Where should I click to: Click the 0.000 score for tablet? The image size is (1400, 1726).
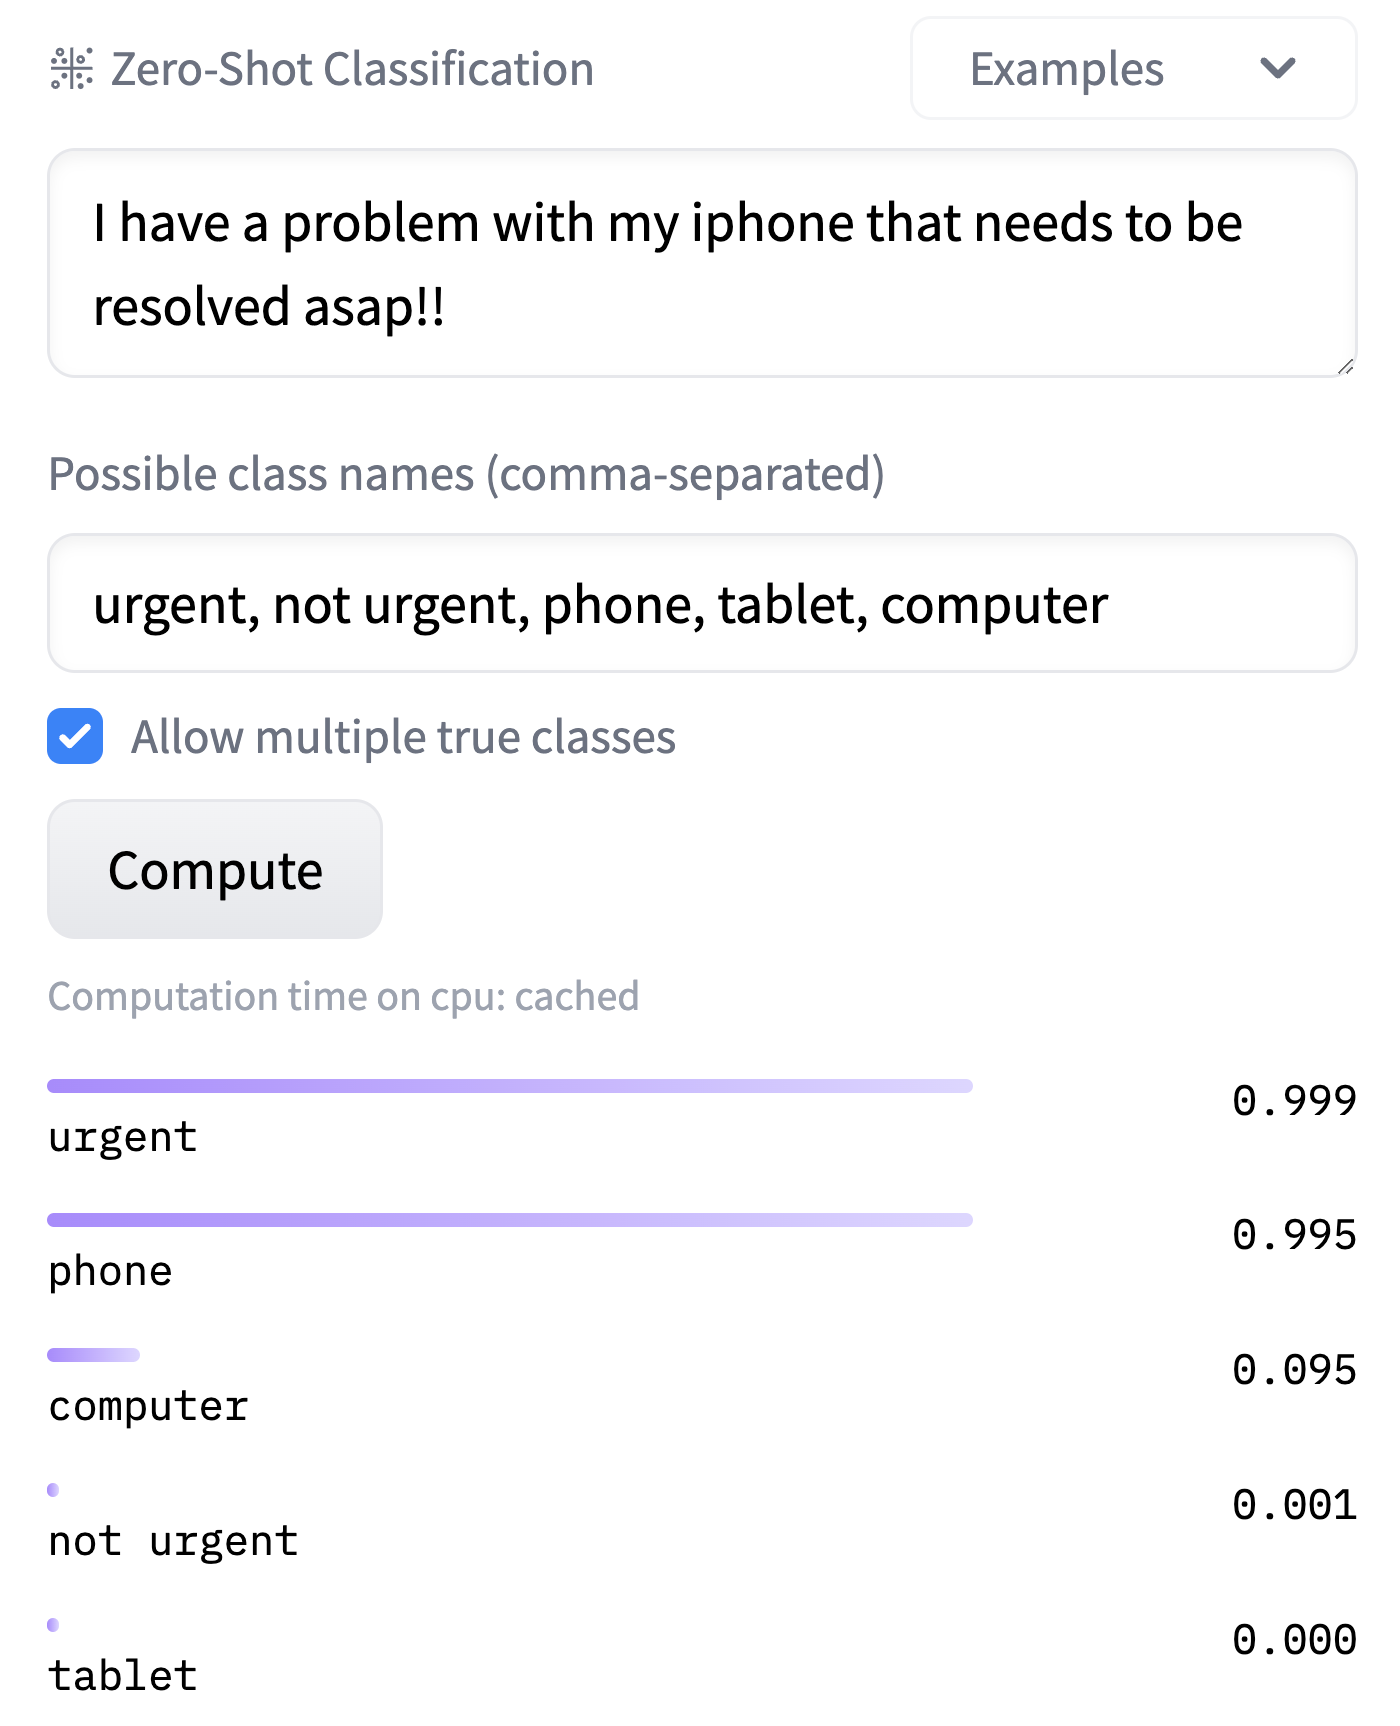(x=1294, y=1640)
